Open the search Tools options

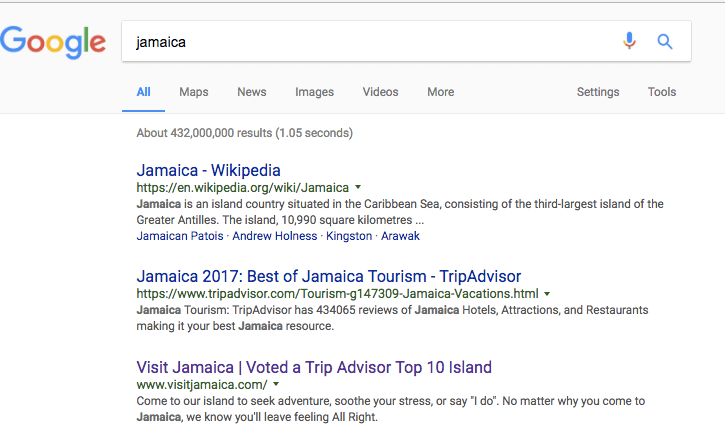pyautogui.click(x=662, y=92)
